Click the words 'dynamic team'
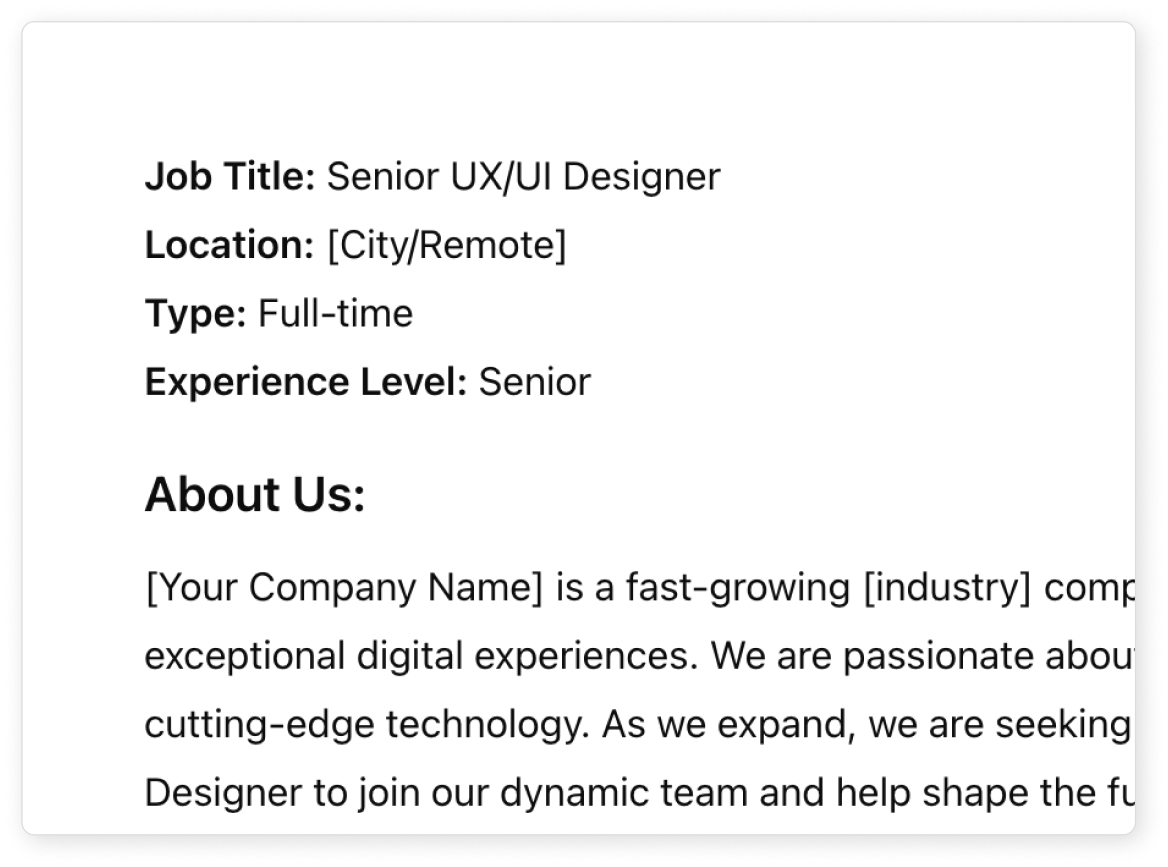This screenshot has height=867, width=1168. click(x=624, y=793)
